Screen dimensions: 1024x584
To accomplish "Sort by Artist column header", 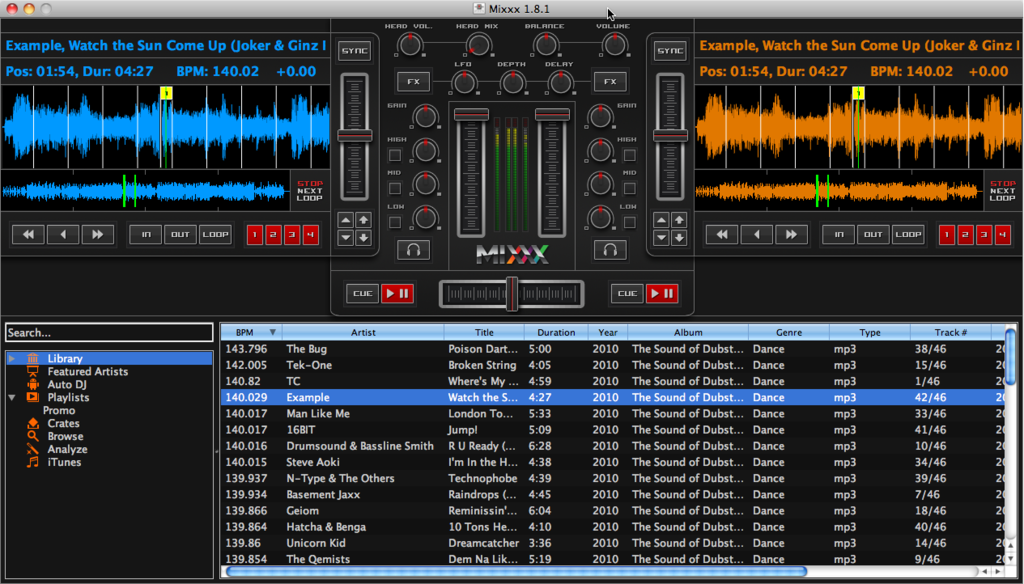I will (x=363, y=333).
